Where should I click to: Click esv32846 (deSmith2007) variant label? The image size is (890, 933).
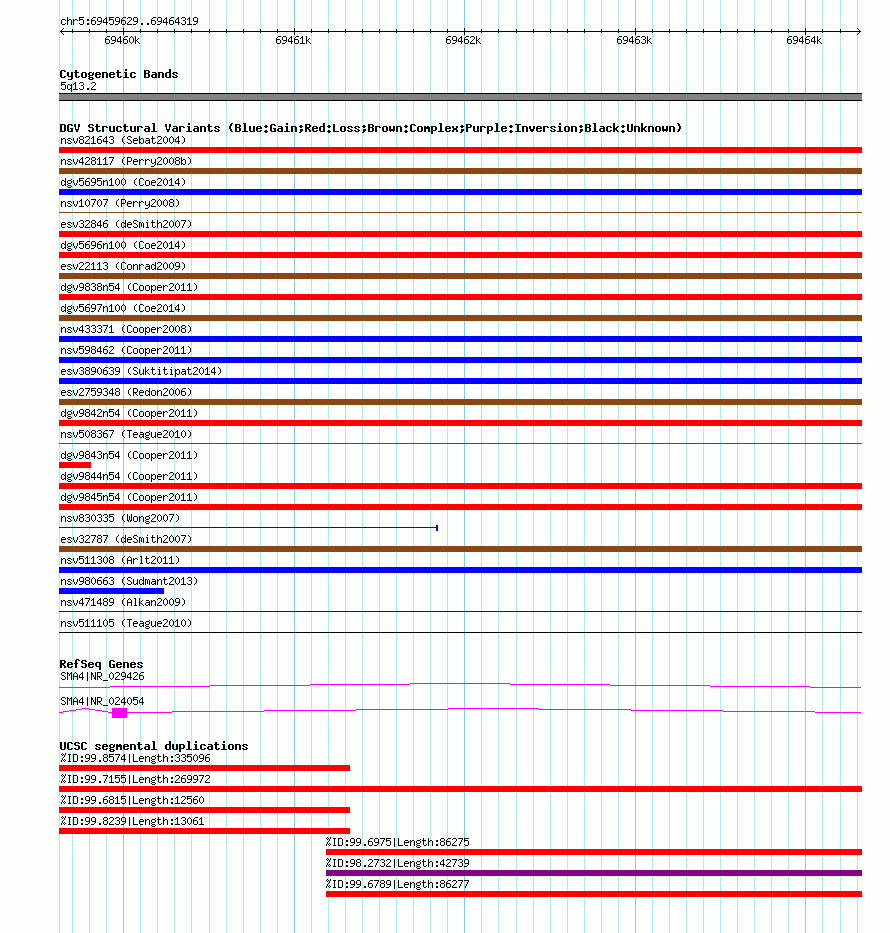click(126, 224)
